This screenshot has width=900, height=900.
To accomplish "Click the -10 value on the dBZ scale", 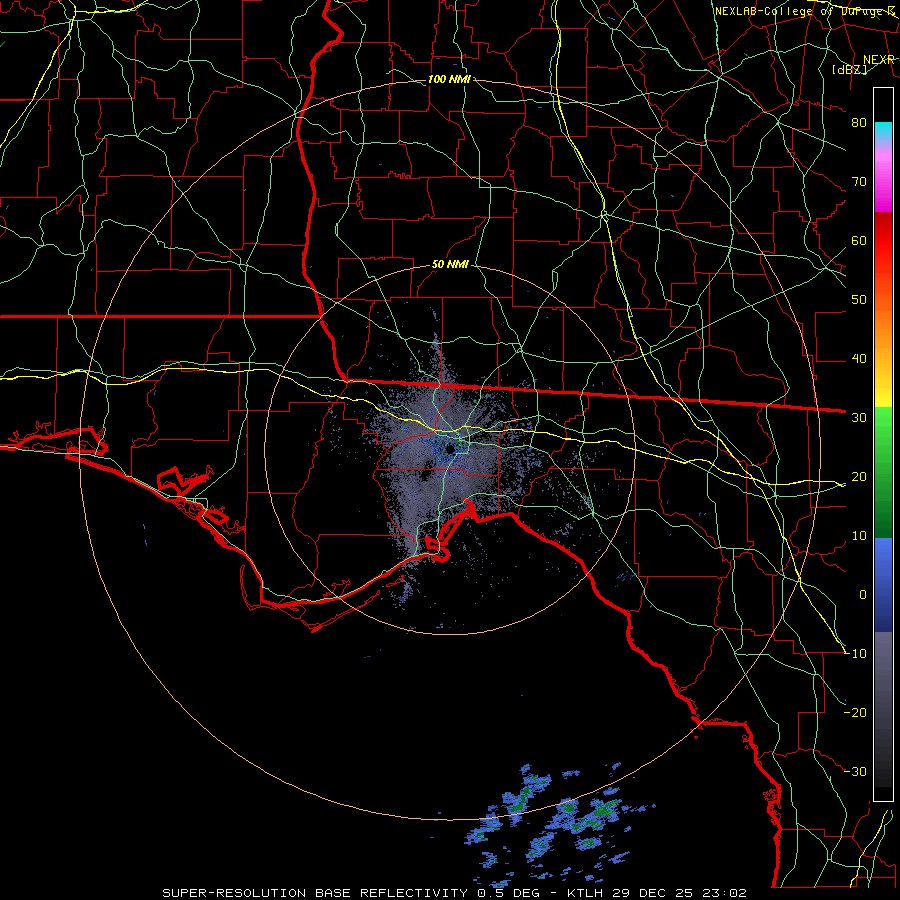I will [x=856, y=654].
